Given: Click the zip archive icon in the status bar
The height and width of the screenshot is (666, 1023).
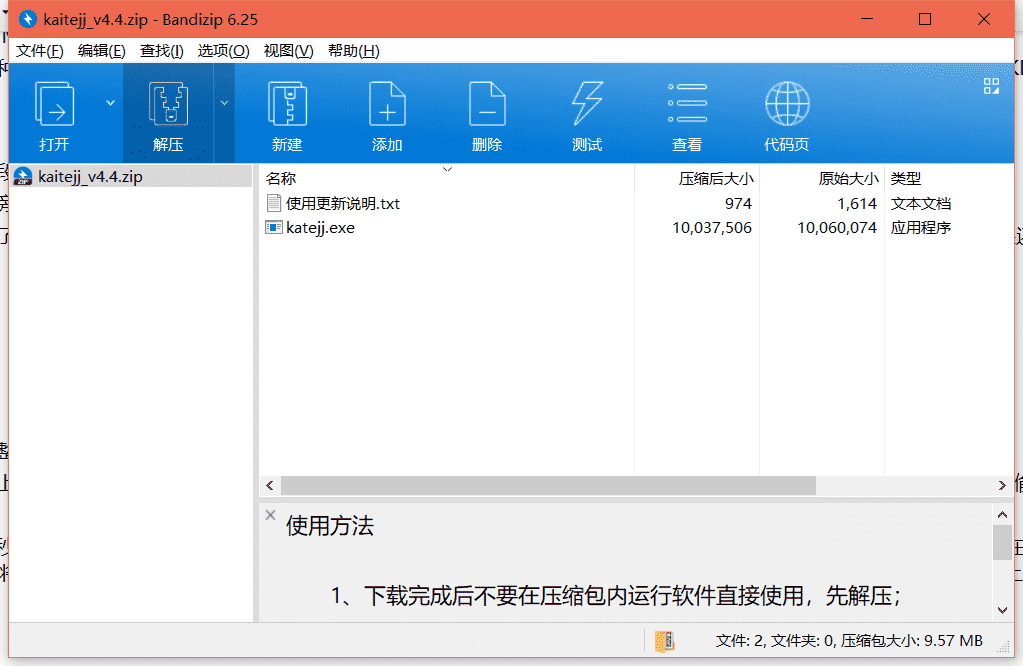Looking at the screenshot, I should (664, 641).
